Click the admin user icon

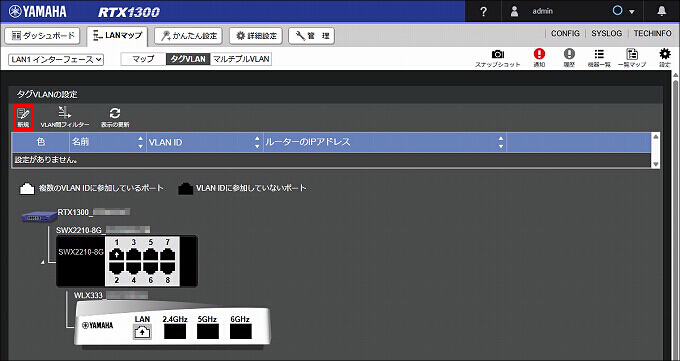514,12
